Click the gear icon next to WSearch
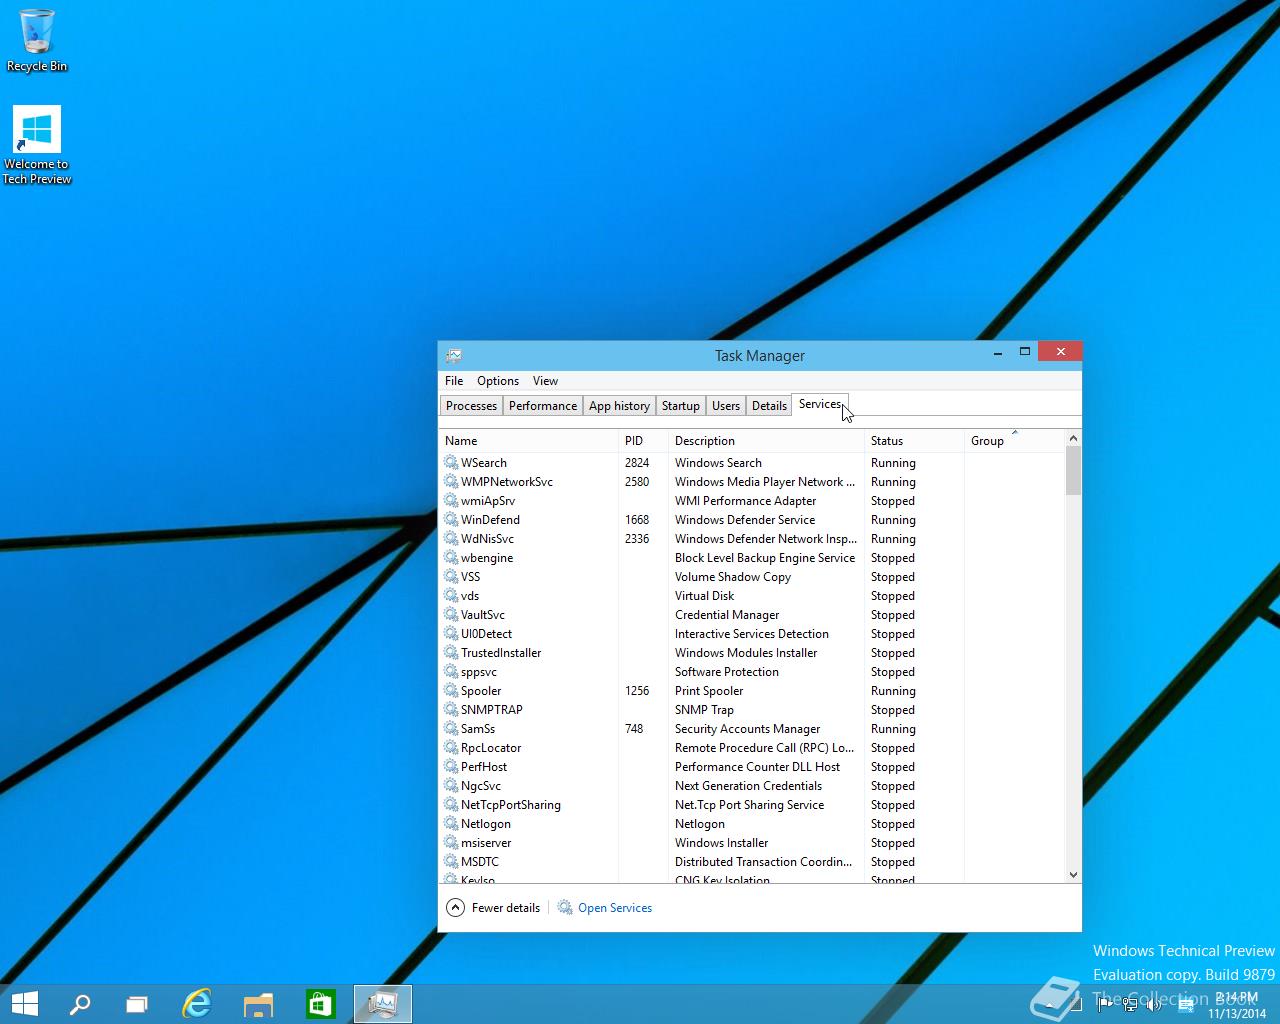Image resolution: width=1280 pixels, height=1024 pixels. coord(451,462)
